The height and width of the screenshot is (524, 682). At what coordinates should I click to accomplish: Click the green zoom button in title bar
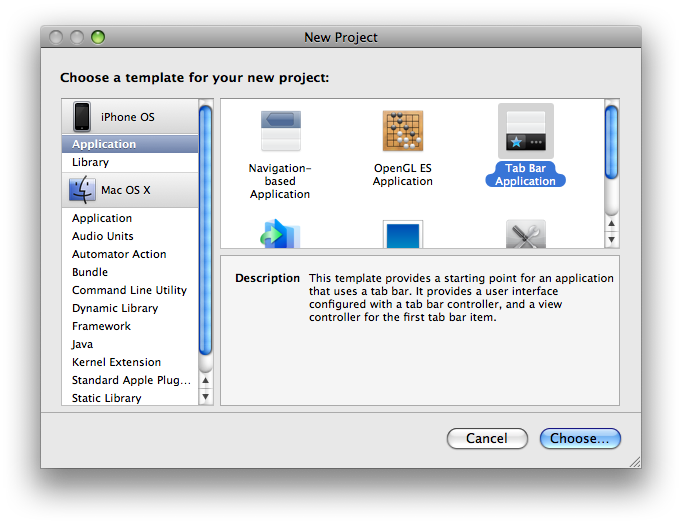98,38
